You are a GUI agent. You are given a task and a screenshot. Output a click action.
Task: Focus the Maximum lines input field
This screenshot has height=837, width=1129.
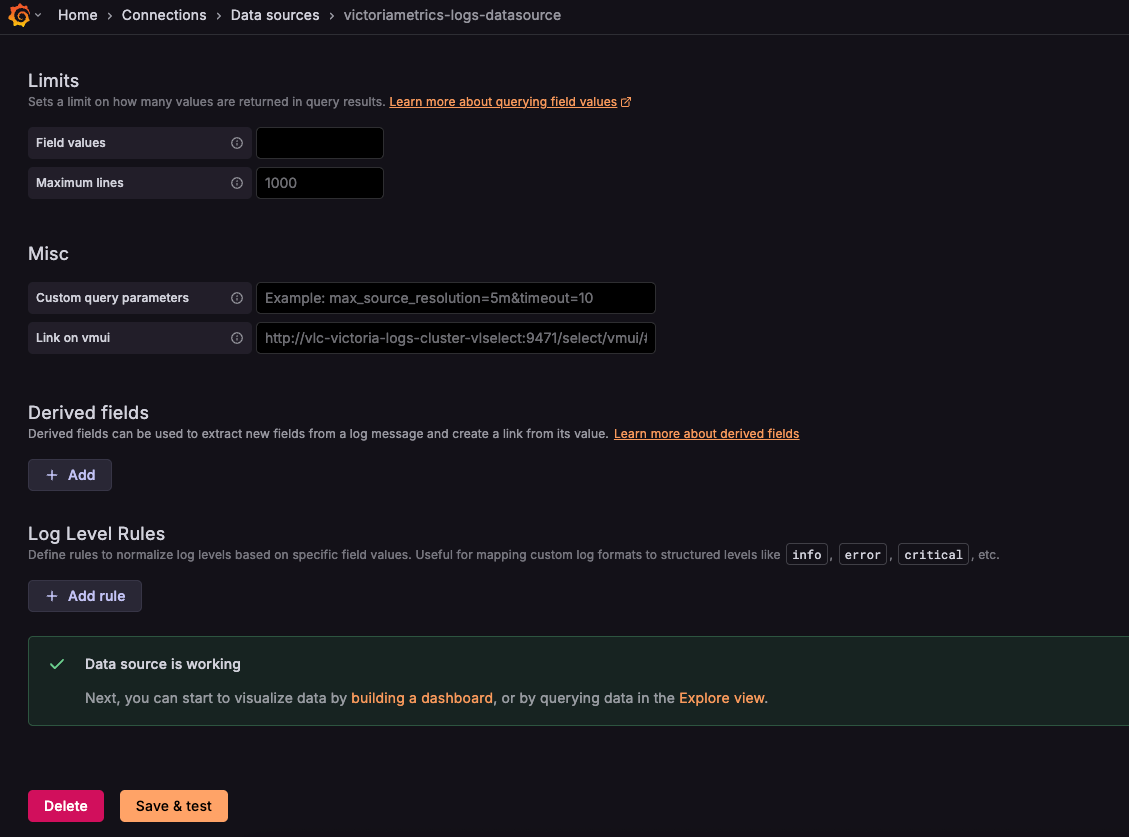point(320,183)
